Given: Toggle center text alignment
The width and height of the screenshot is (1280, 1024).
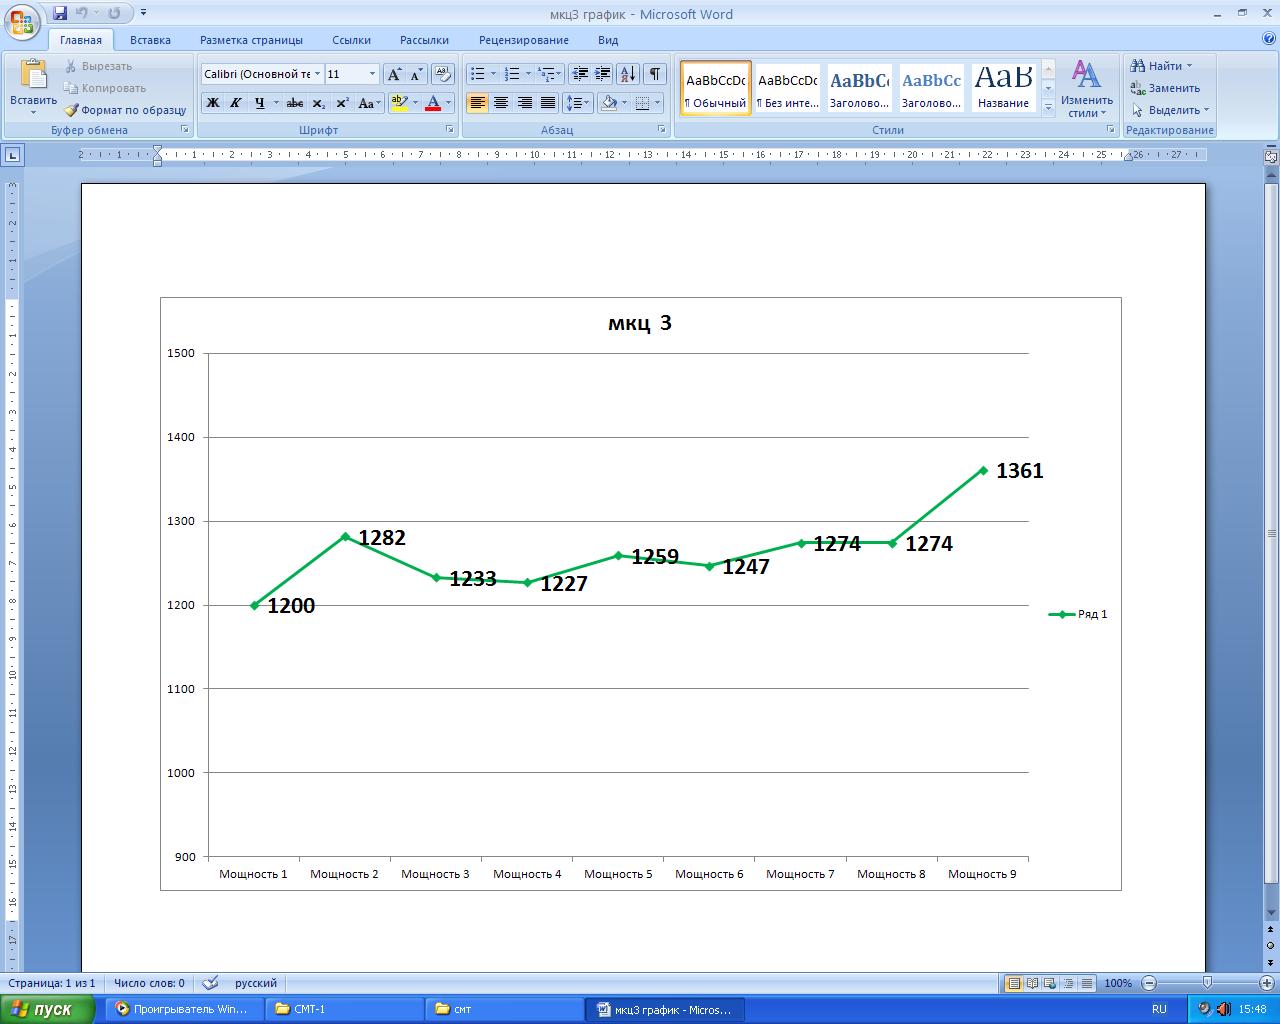Looking at the screenshot, I should click(x=501, y=103).
